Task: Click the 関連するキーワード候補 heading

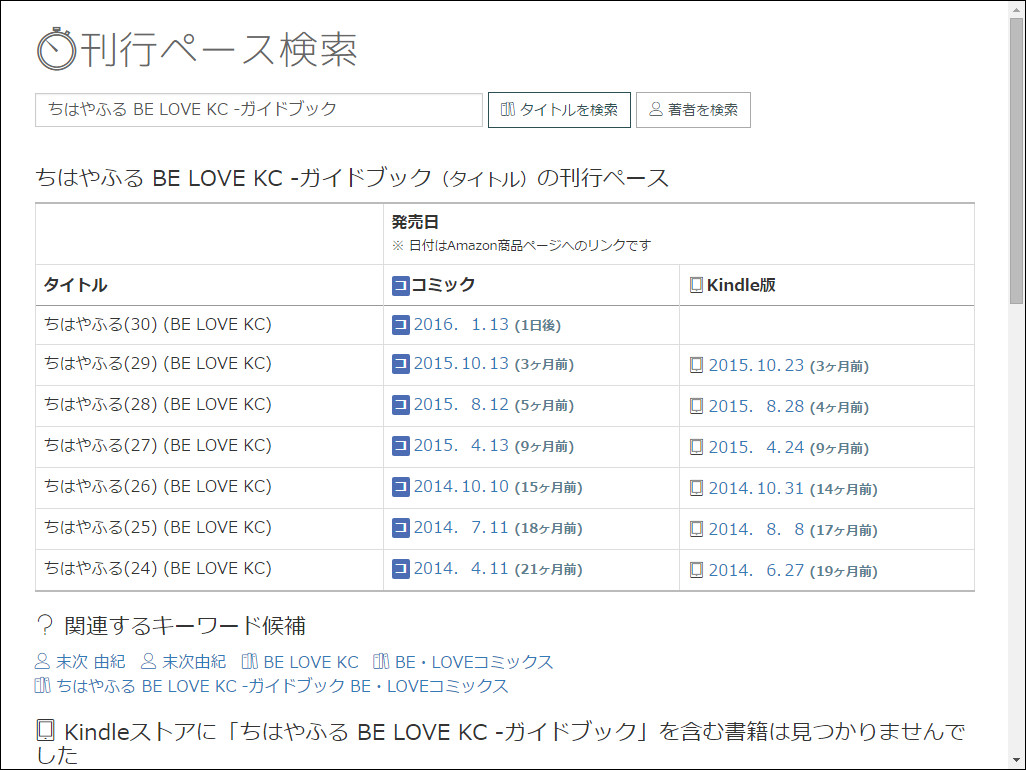Action: [185, 626]
